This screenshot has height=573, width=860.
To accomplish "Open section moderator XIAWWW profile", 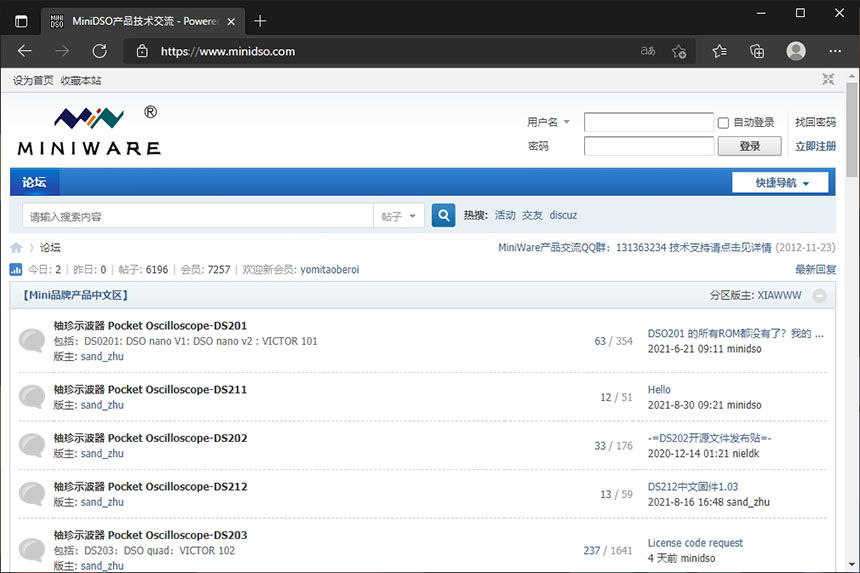I will (x=779, y=296).
